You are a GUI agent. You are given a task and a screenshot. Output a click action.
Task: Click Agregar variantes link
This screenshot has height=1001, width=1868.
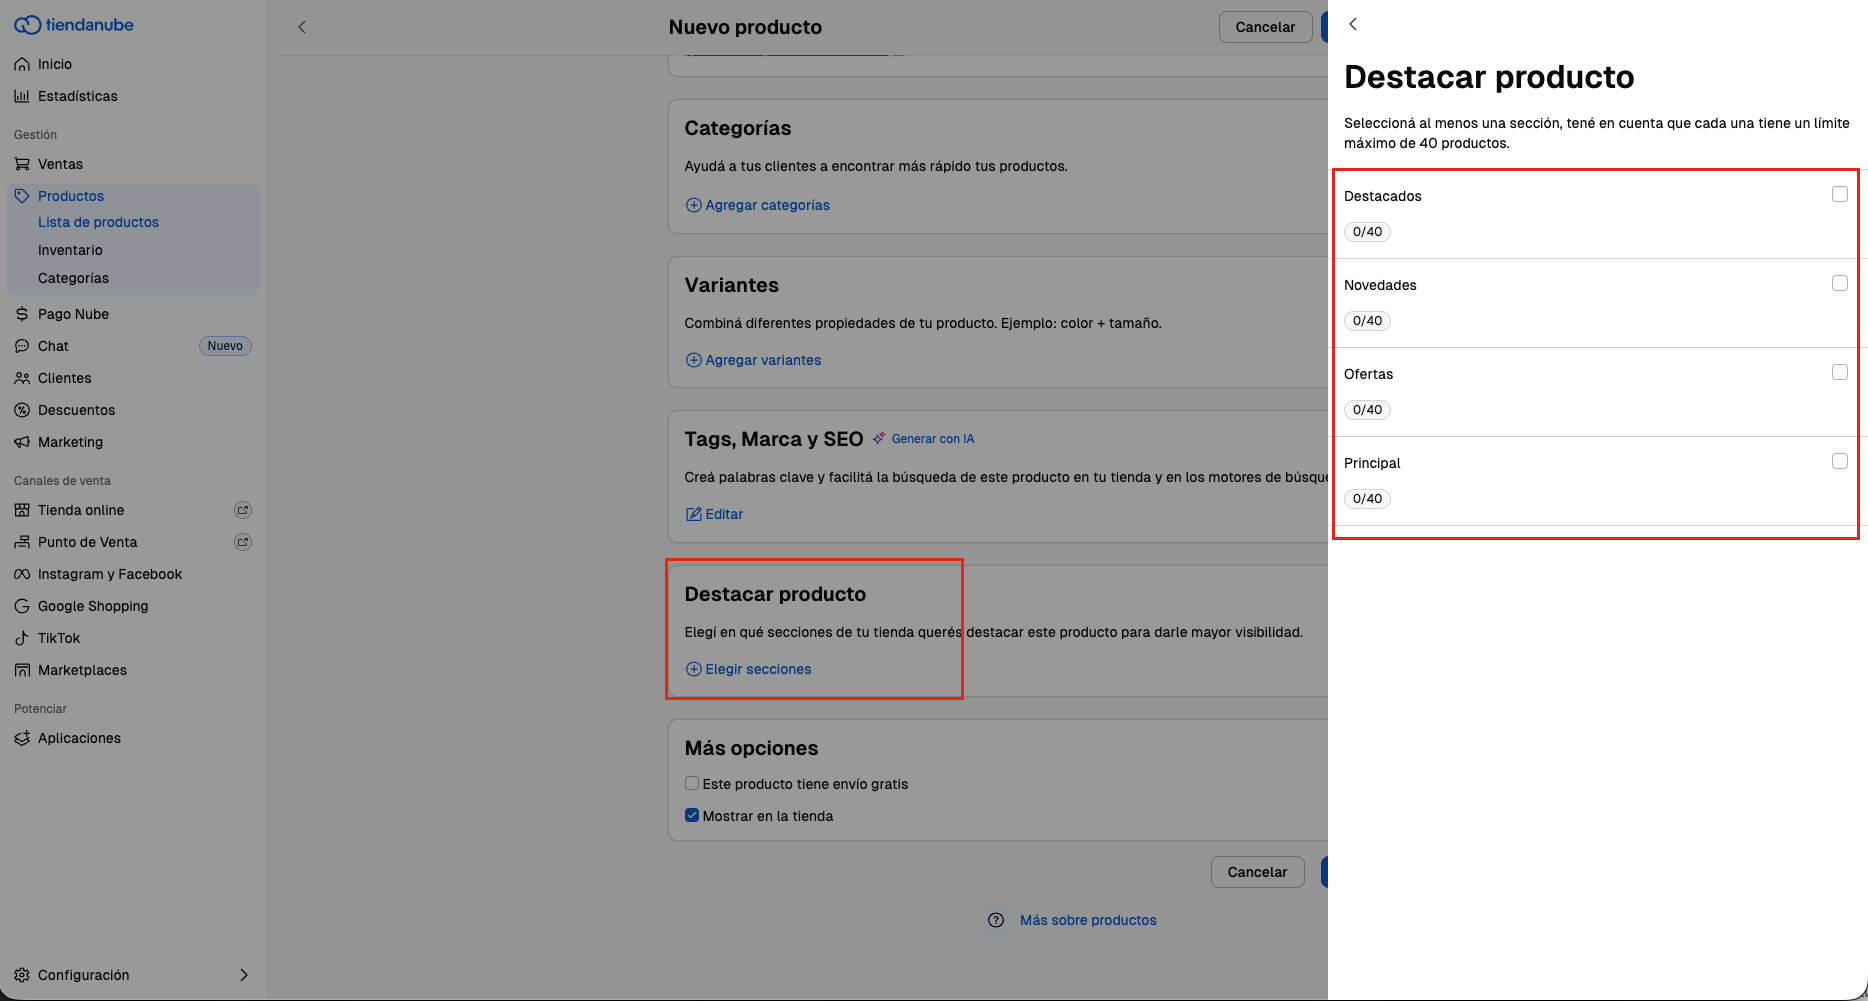(x=753, y=360)
